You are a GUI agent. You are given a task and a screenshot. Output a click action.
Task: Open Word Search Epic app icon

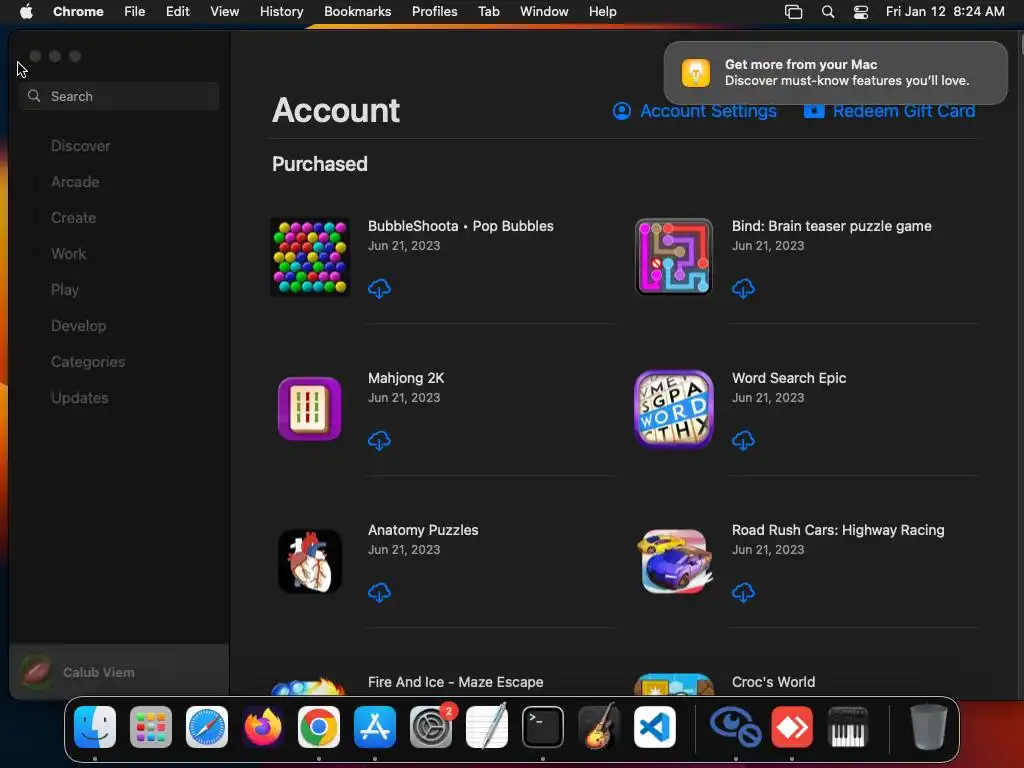click(x=673, y=409)
